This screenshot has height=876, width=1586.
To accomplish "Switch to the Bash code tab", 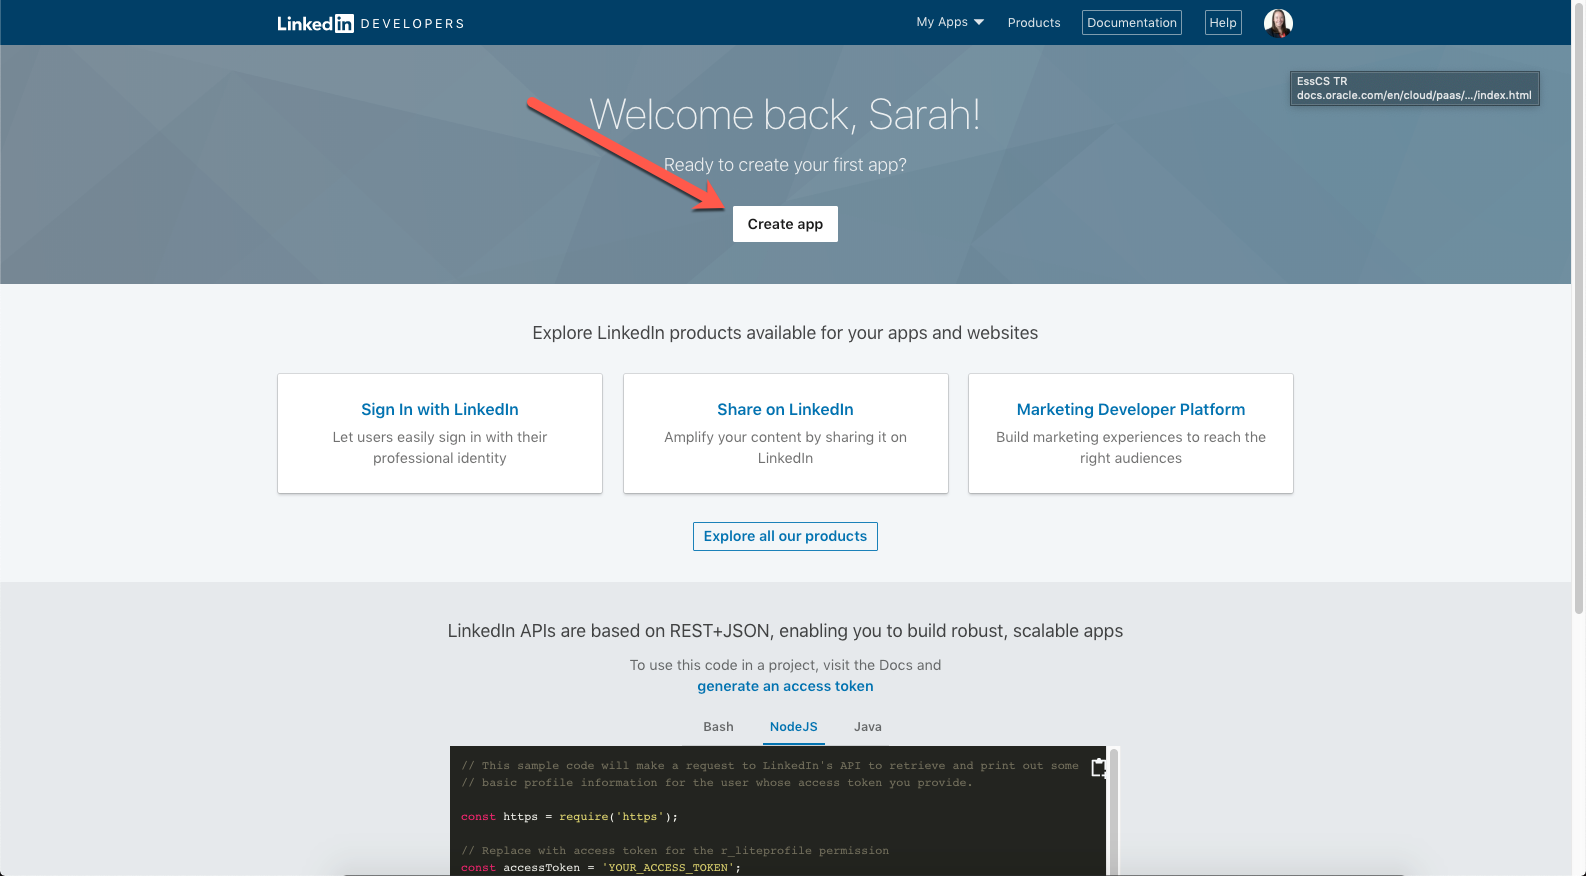I will [718, 727].
